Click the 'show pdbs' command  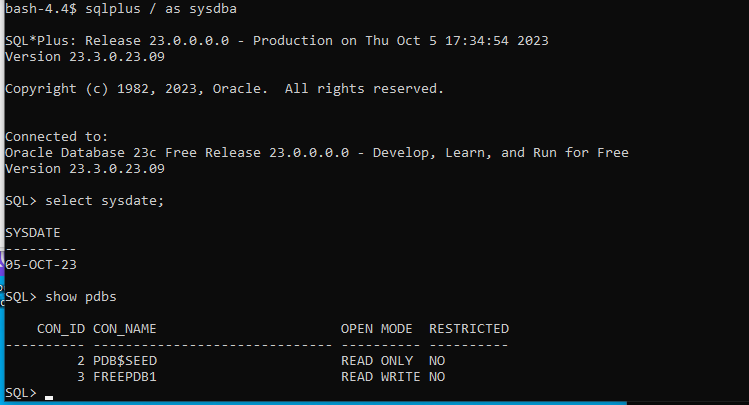pos(81,297)
